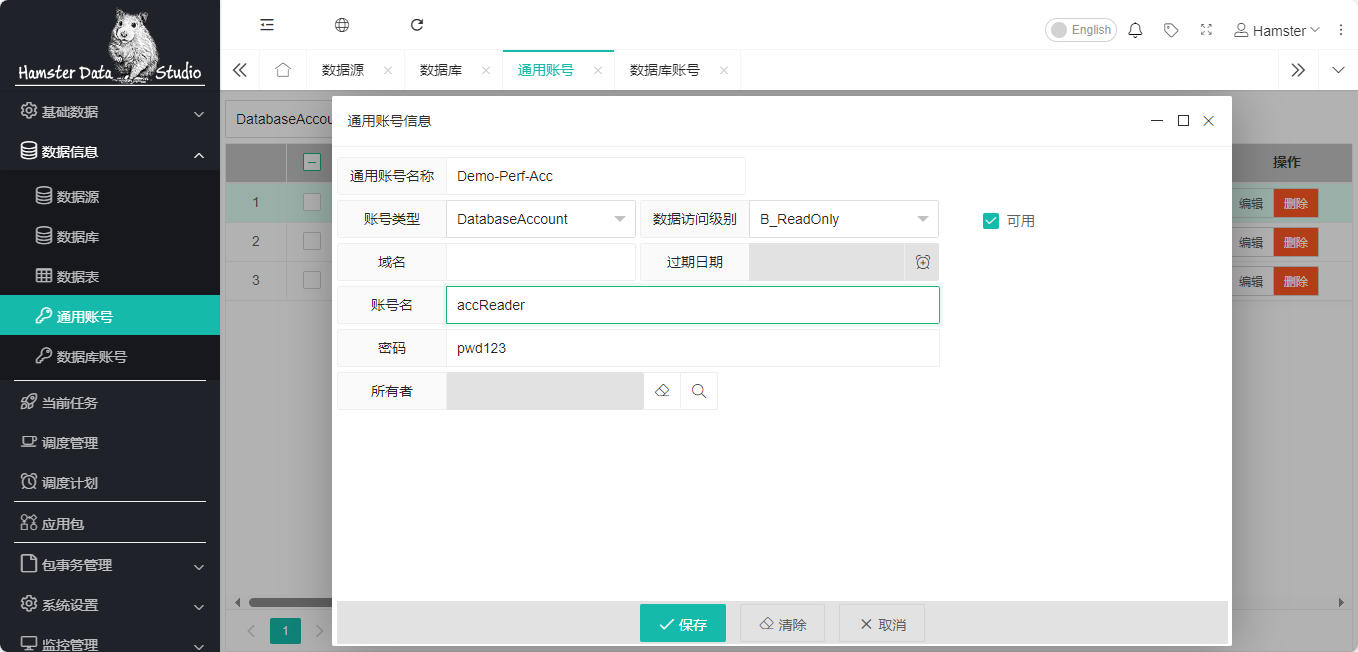This screenshot has width=1358, height=652.
Task: Refresh the page with the reload icon
Action: tap(417, 25)
